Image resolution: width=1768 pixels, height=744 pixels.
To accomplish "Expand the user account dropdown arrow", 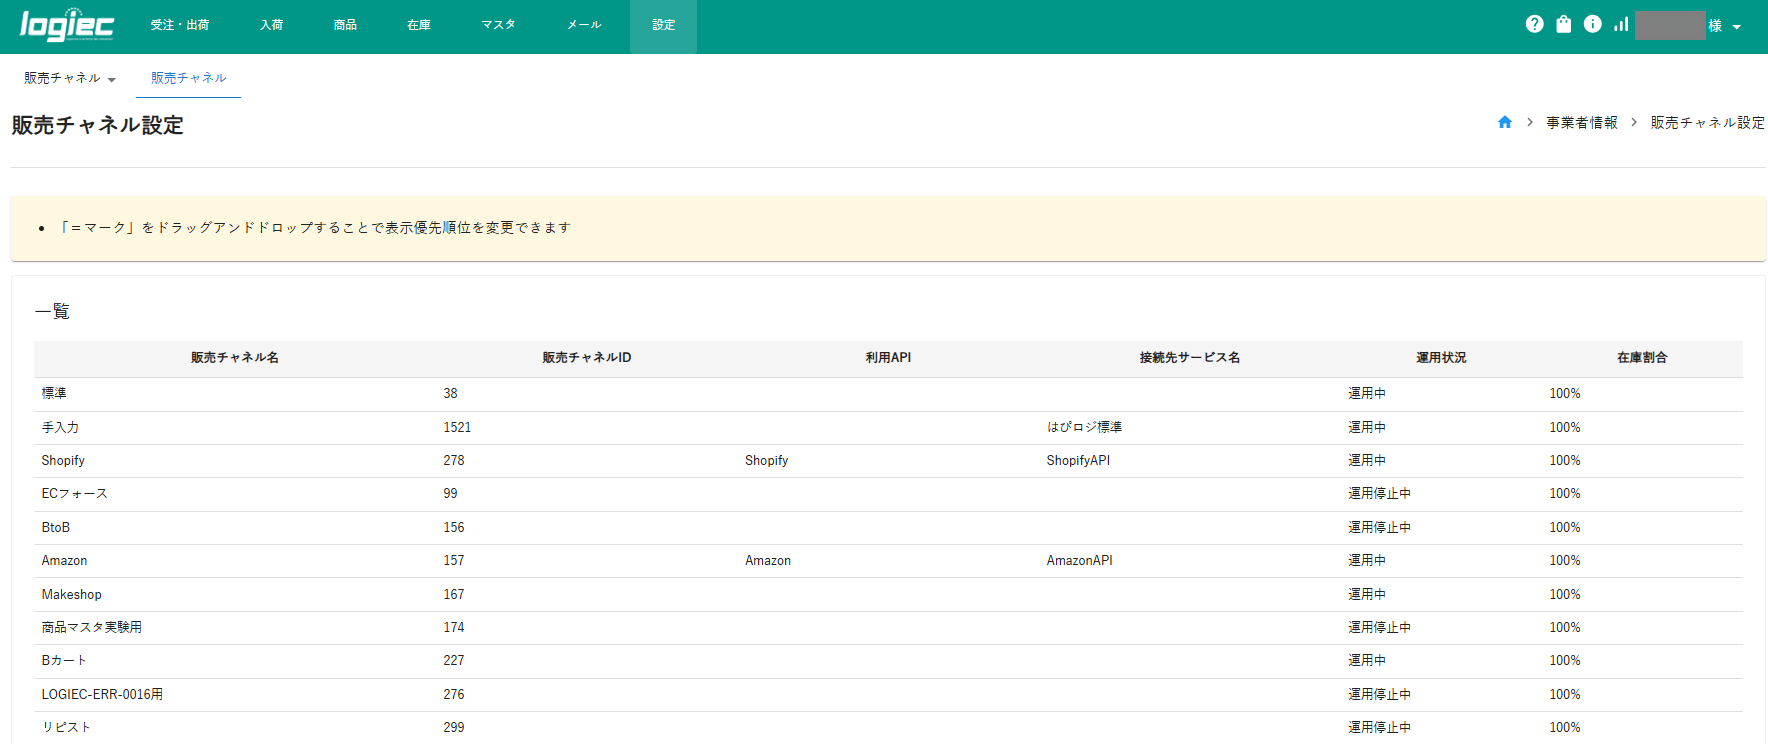I will pos(1737,27).
